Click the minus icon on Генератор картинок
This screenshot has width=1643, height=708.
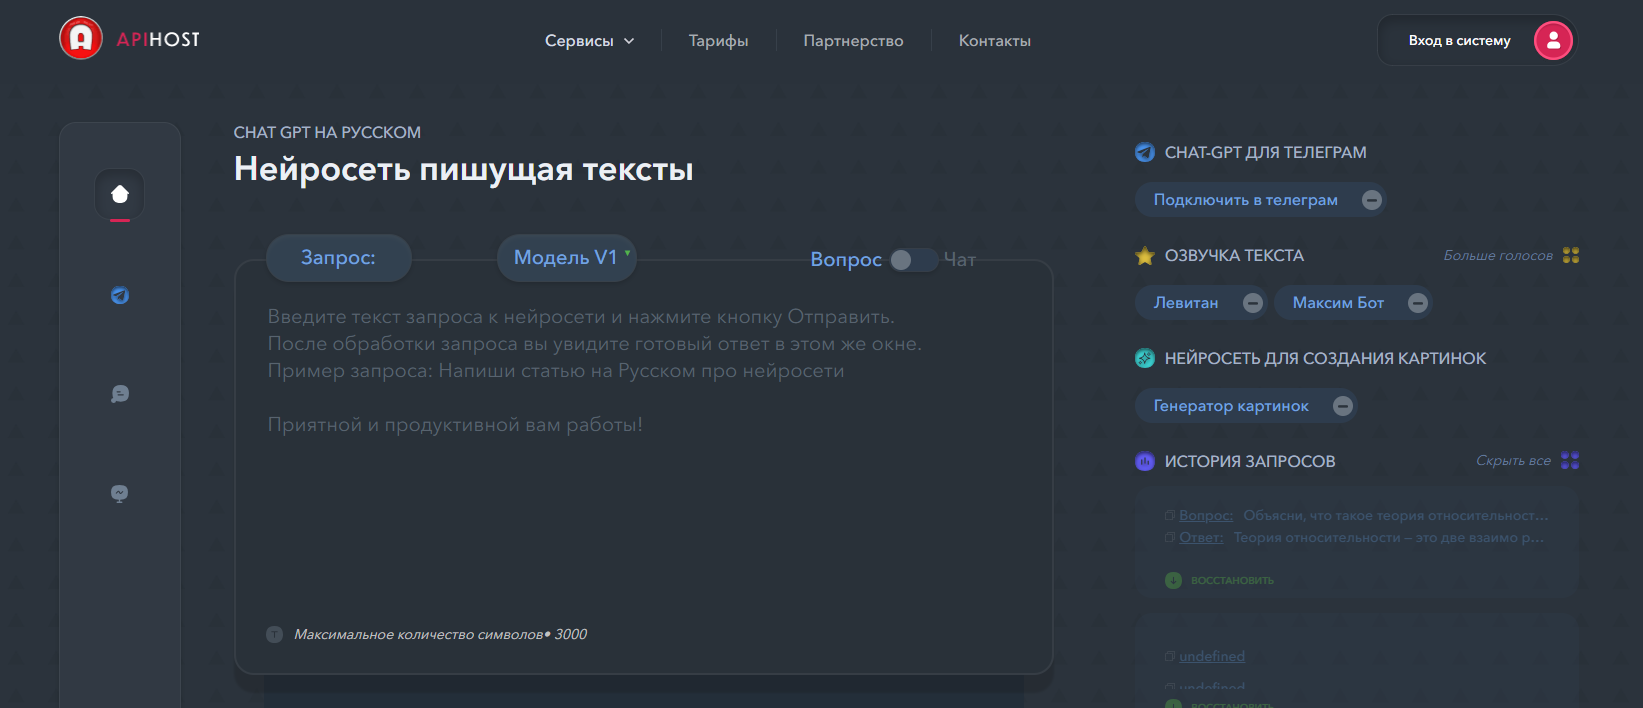pos(1343,406)
